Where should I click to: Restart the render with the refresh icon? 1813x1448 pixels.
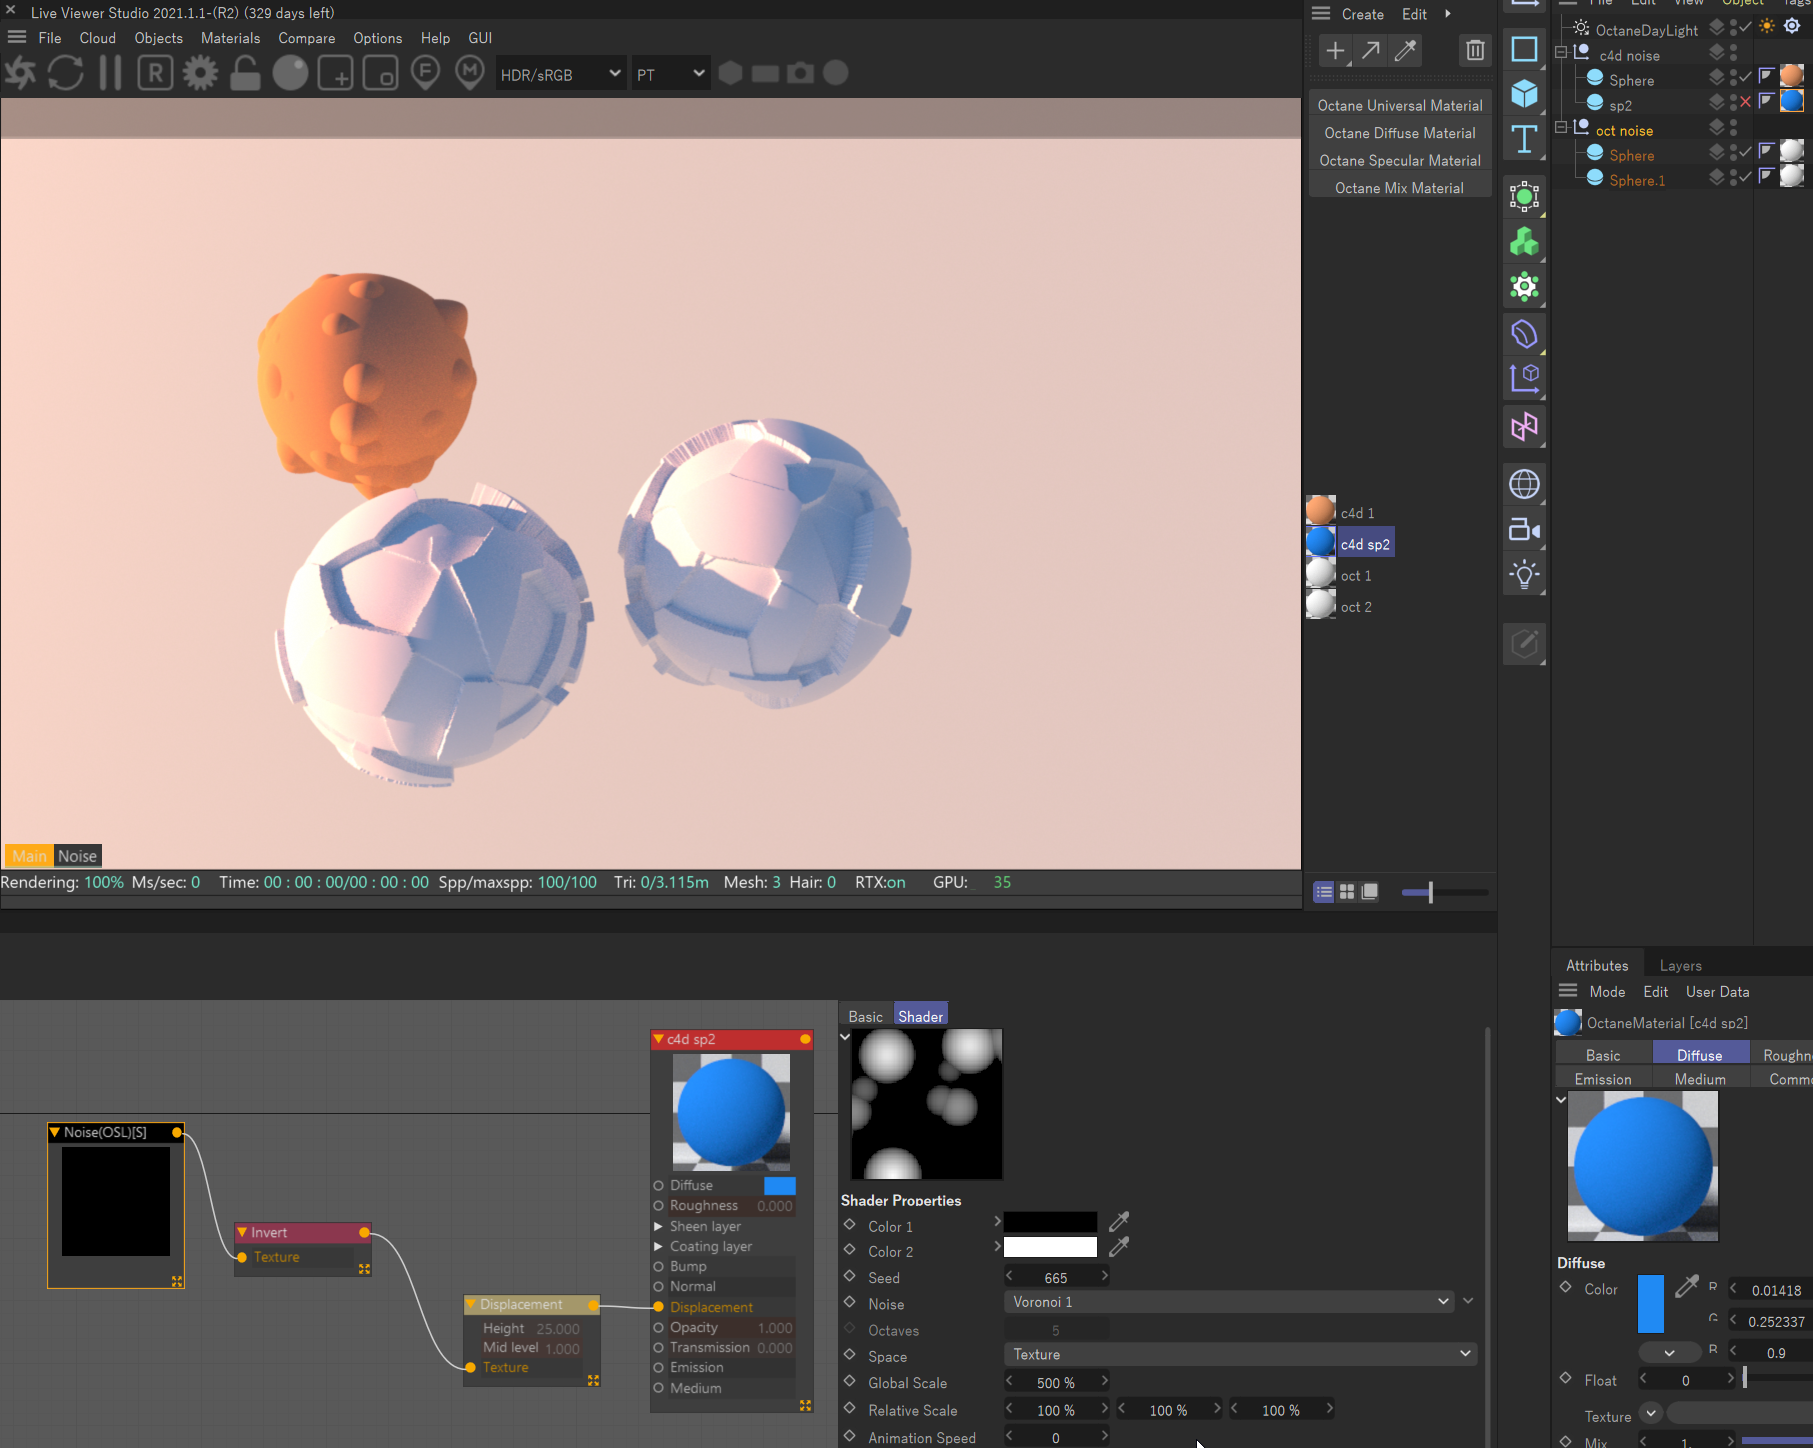click(x=66, y=73)
